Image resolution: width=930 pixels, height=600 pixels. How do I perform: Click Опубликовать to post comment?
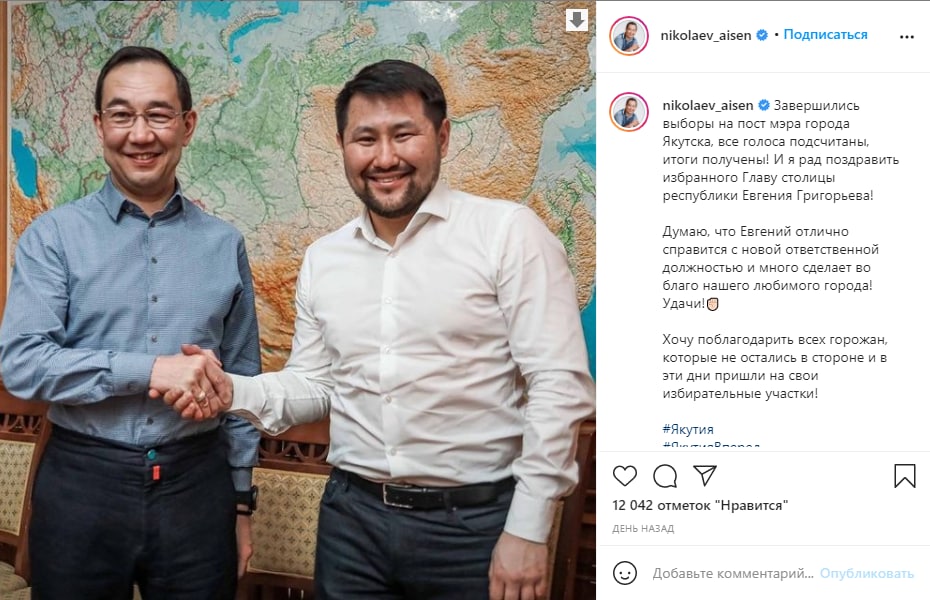click(x=867, y=573)
